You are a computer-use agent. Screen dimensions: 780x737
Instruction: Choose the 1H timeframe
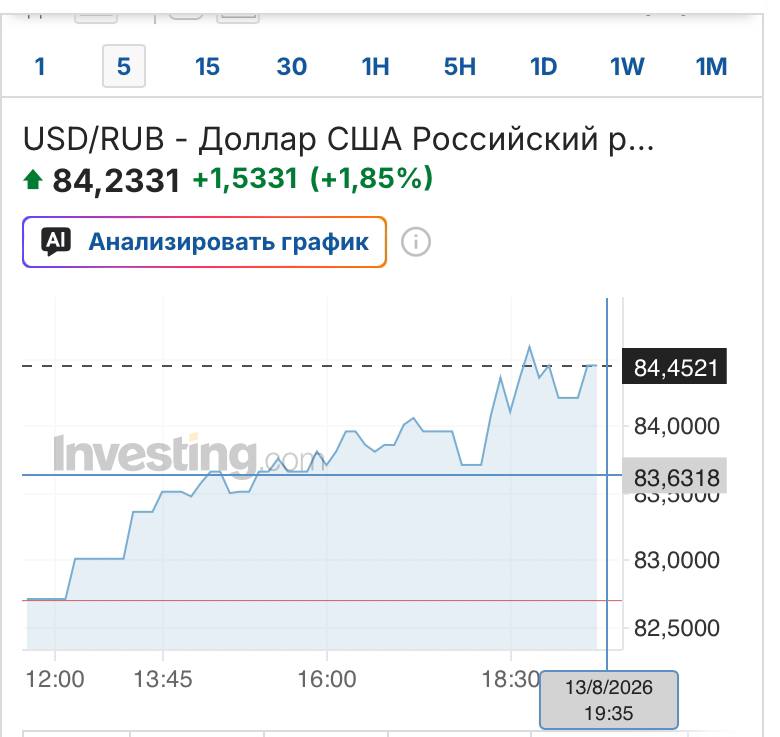point(376,67)
